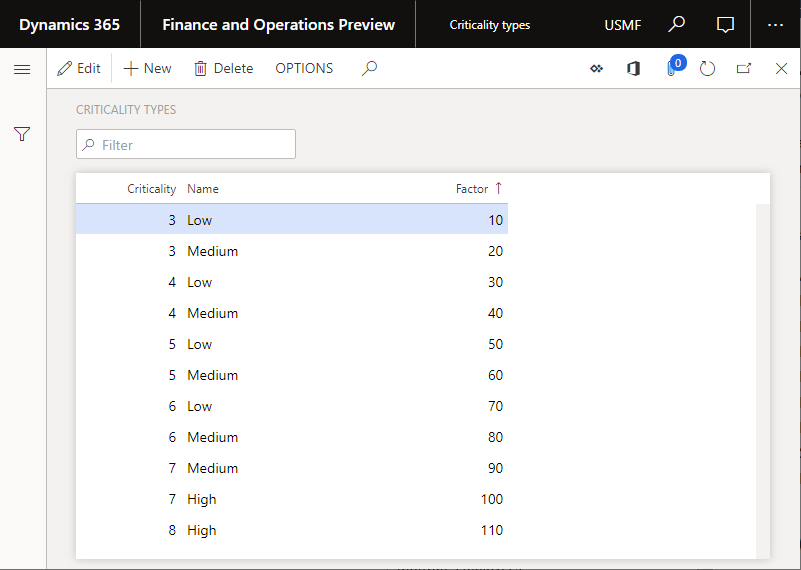Open the USMF company selector
The image size is (801, 570).
click(x=622, y=25)
